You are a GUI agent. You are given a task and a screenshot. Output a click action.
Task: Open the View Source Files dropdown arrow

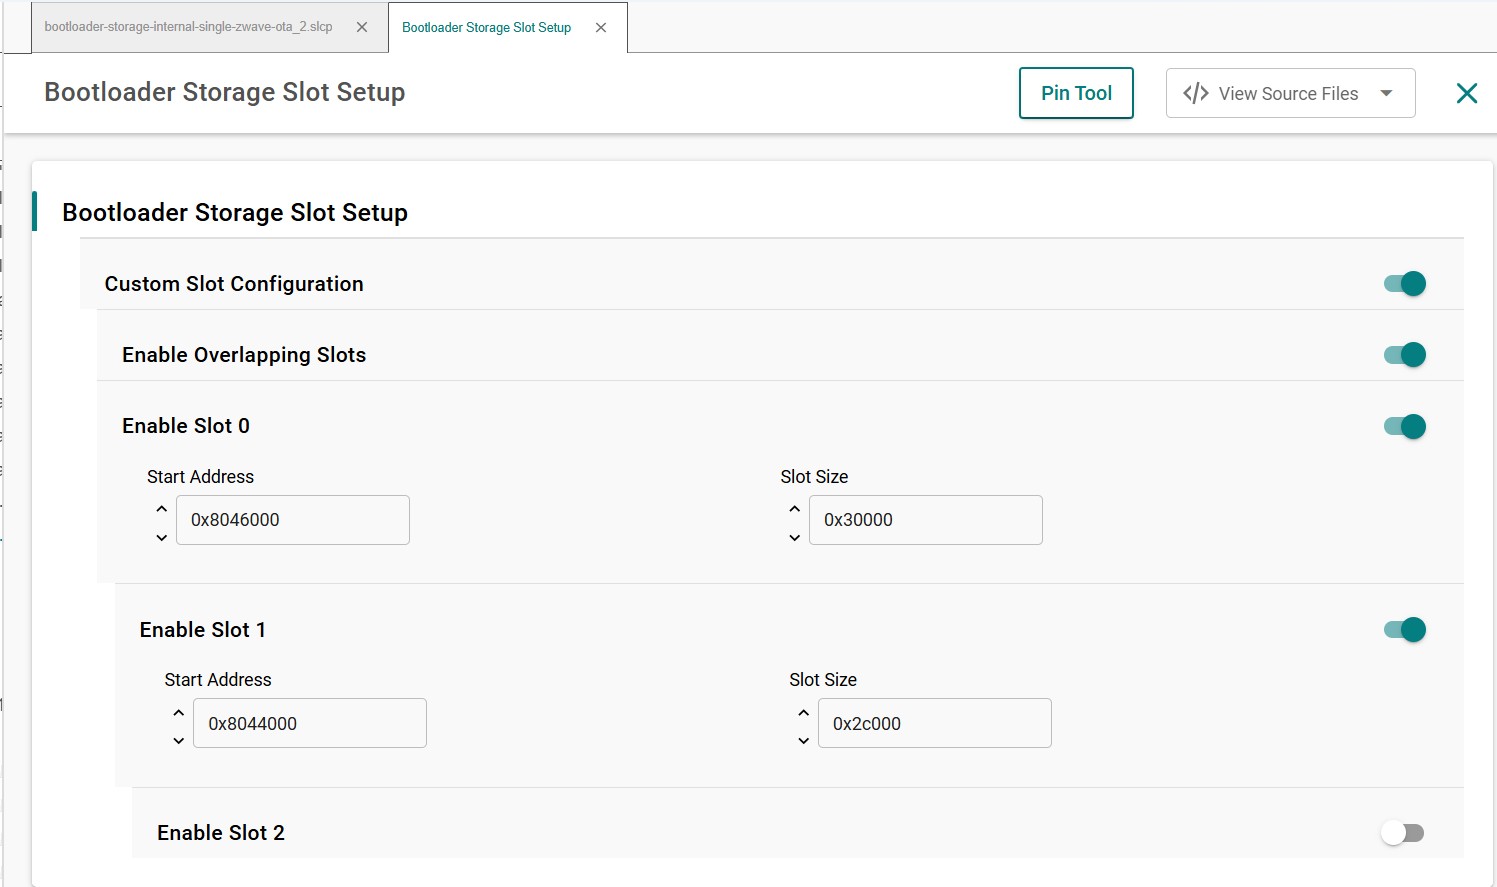tap(1386, 93)
